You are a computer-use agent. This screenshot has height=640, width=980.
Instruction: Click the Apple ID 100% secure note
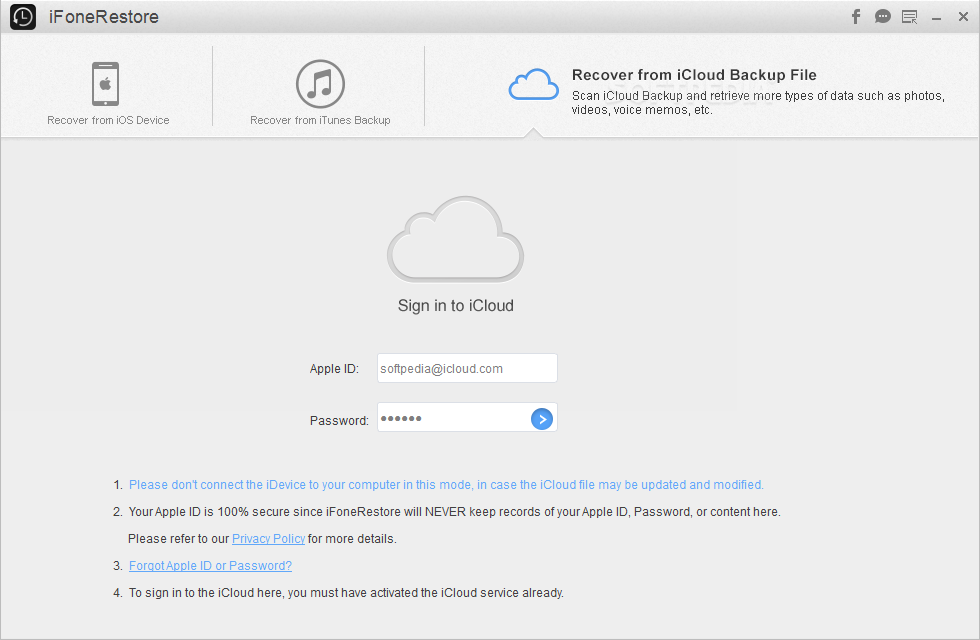click(x=454, y=512)
